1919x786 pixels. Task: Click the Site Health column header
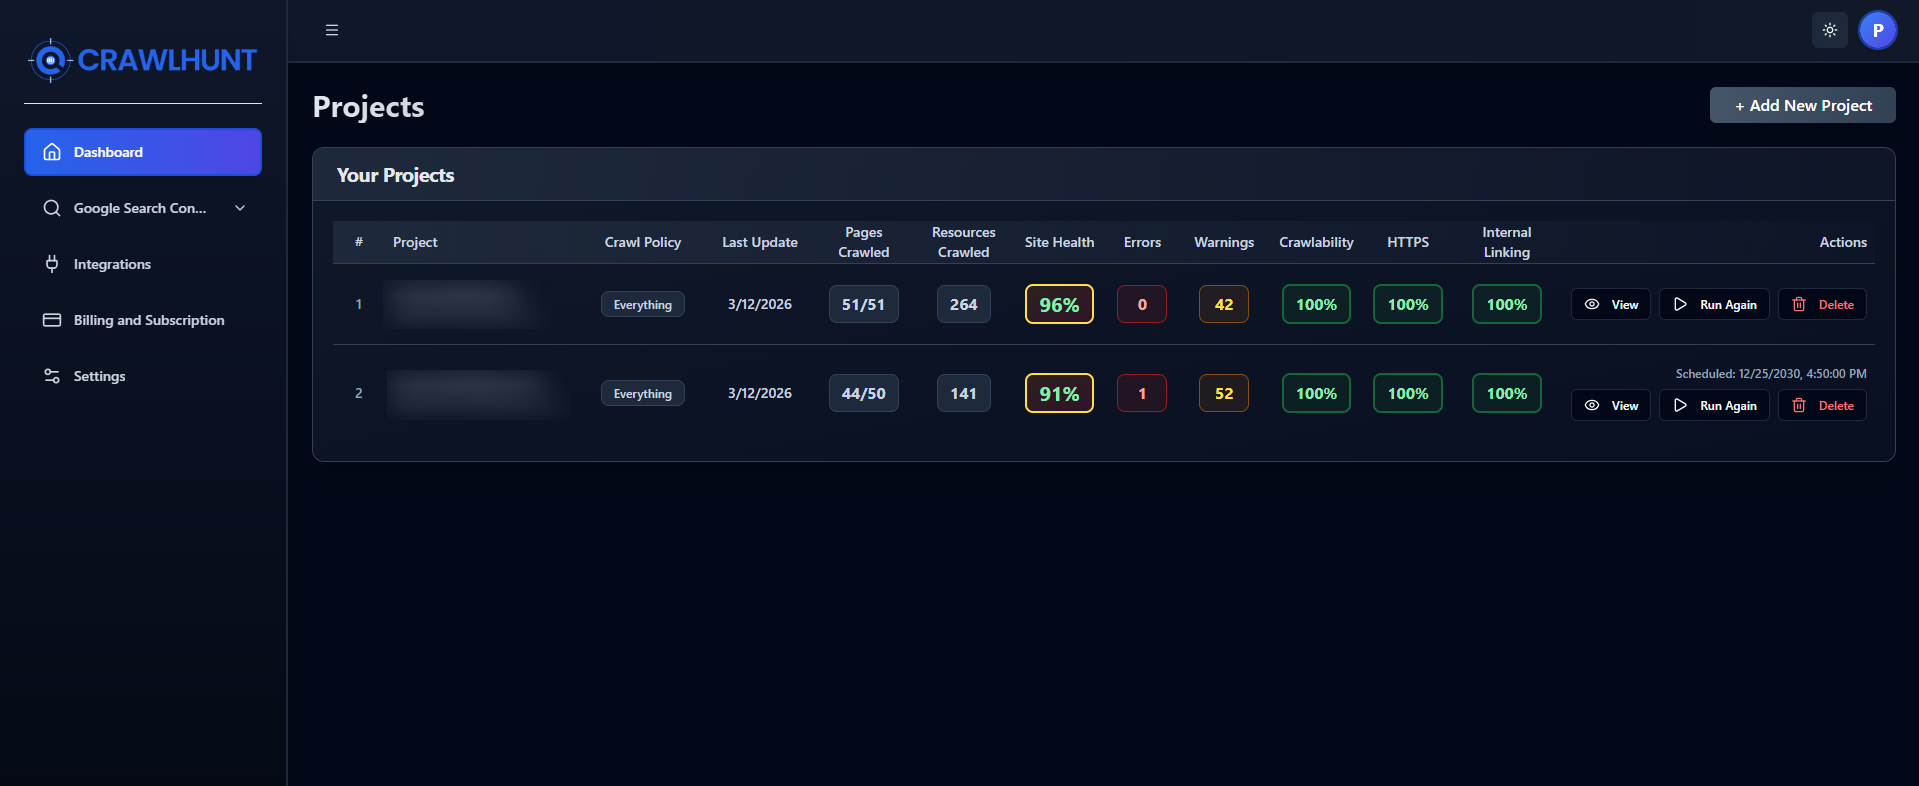(1059, 242)
